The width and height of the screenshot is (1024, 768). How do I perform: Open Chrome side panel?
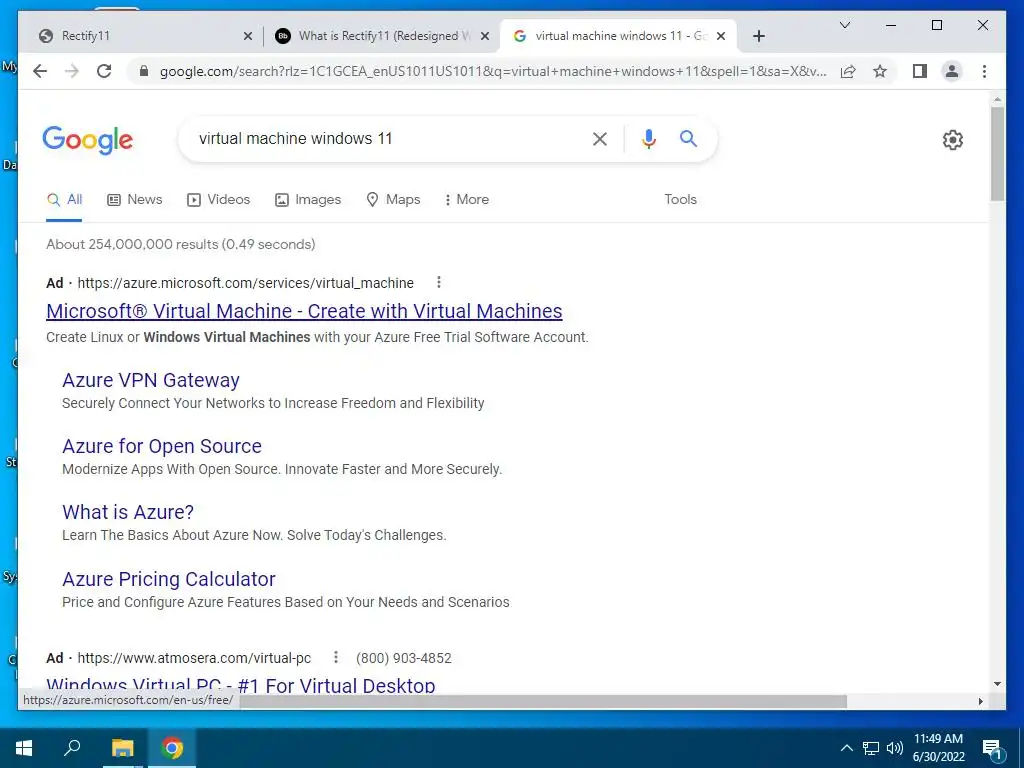[920, 71]
